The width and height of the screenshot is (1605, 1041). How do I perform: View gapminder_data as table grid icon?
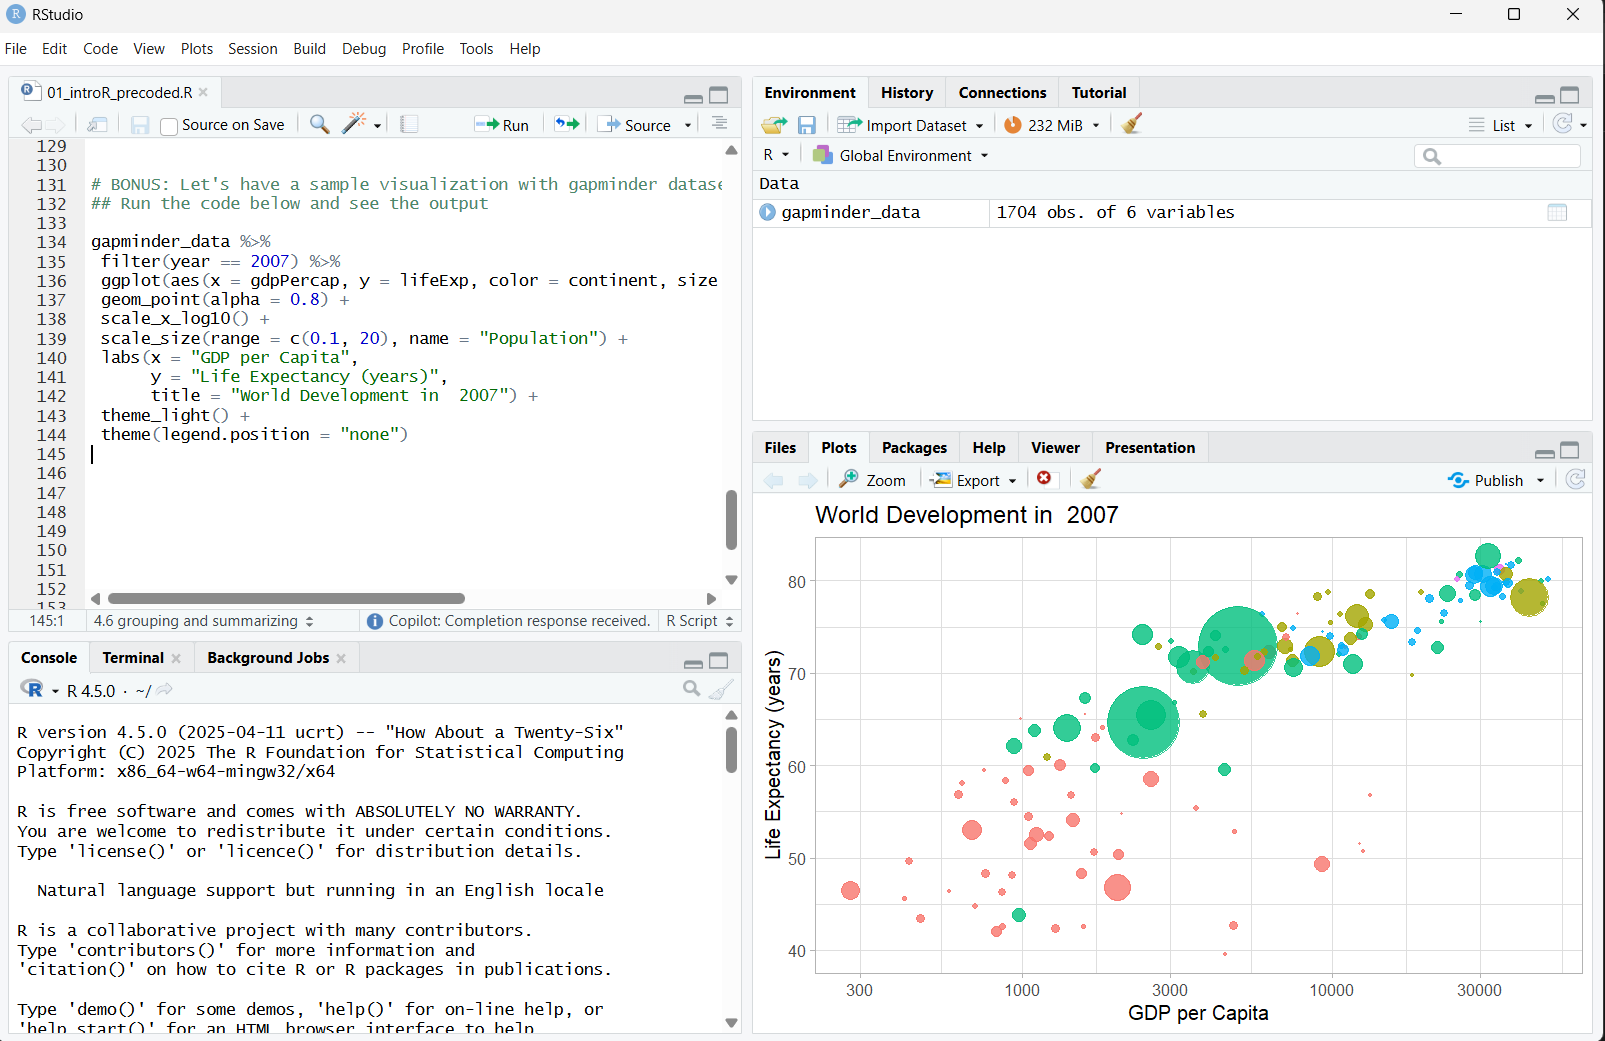click(x=1556, y=212)
